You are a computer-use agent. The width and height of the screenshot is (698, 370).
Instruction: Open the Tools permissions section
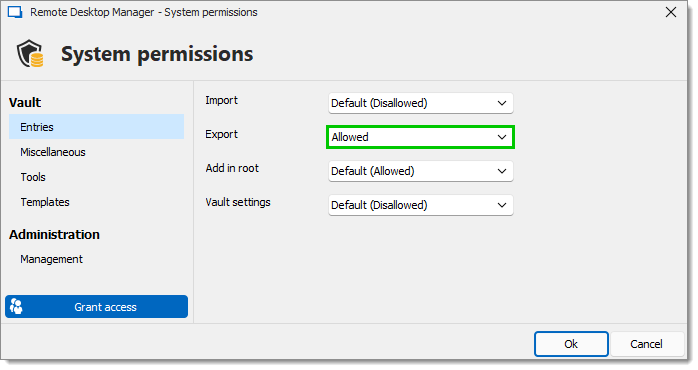point(33,177)
